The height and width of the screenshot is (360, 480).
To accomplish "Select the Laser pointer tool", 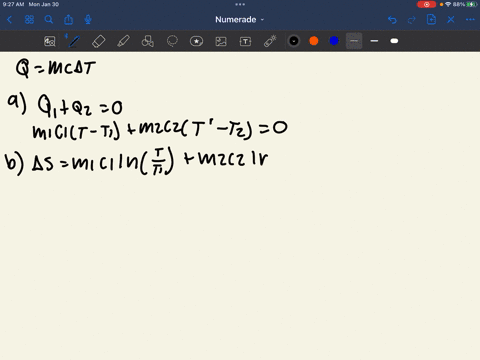I will [270, 41].
